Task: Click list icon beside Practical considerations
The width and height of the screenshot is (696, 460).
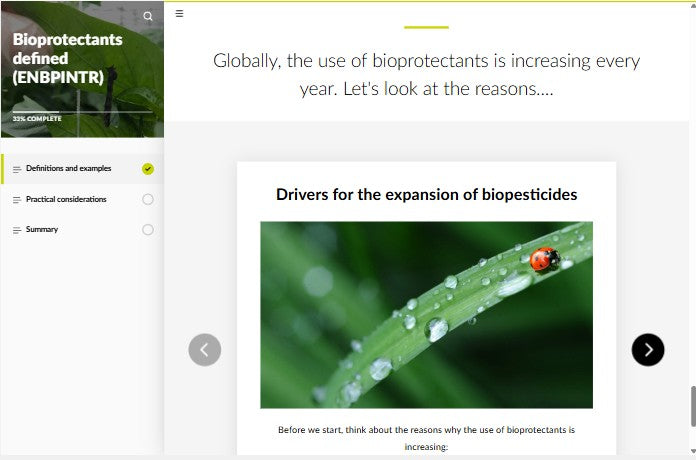Action: click(x=16, y=200)
